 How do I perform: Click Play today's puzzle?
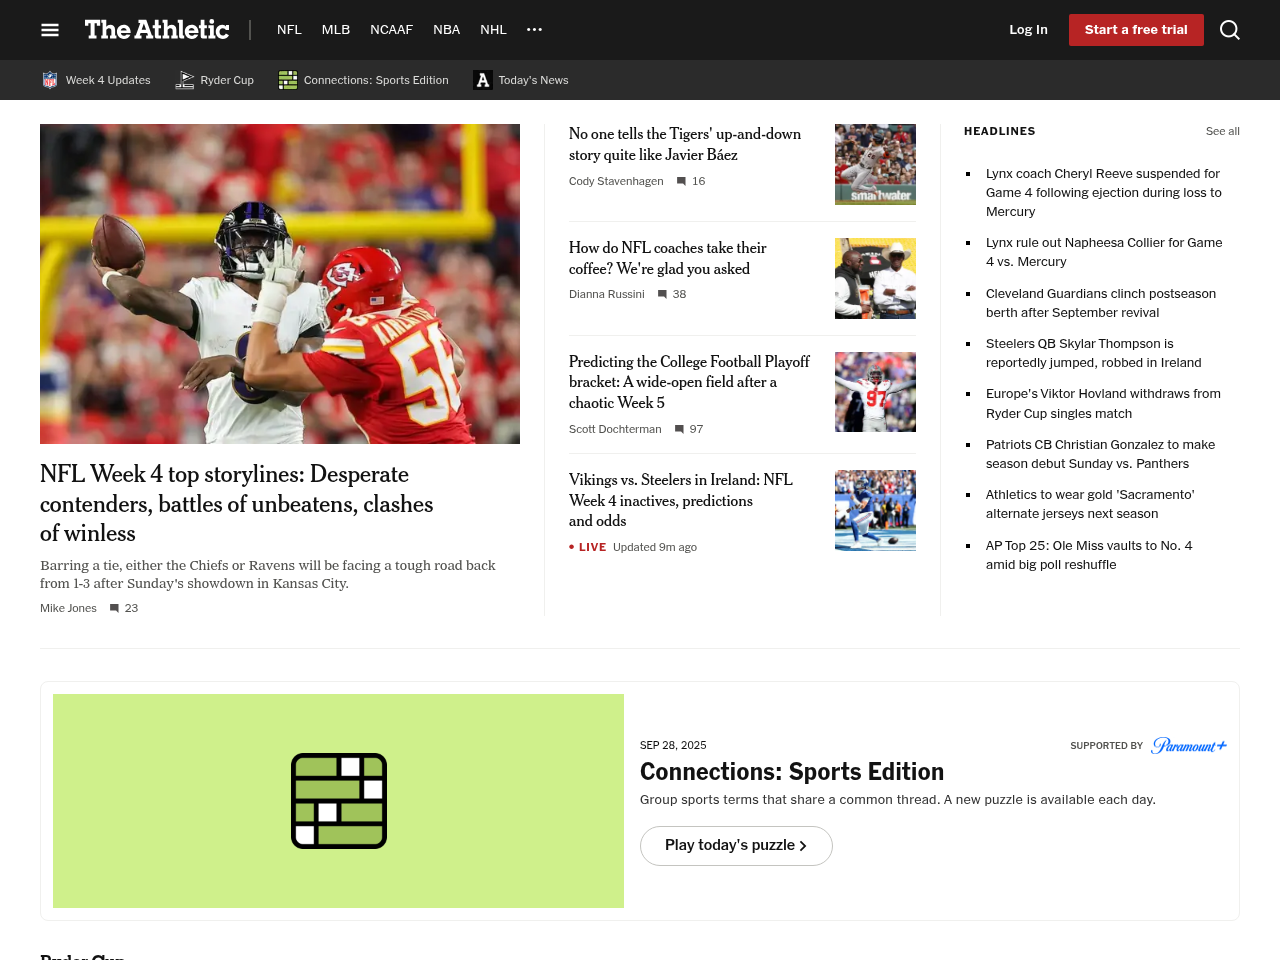(736, 845)
